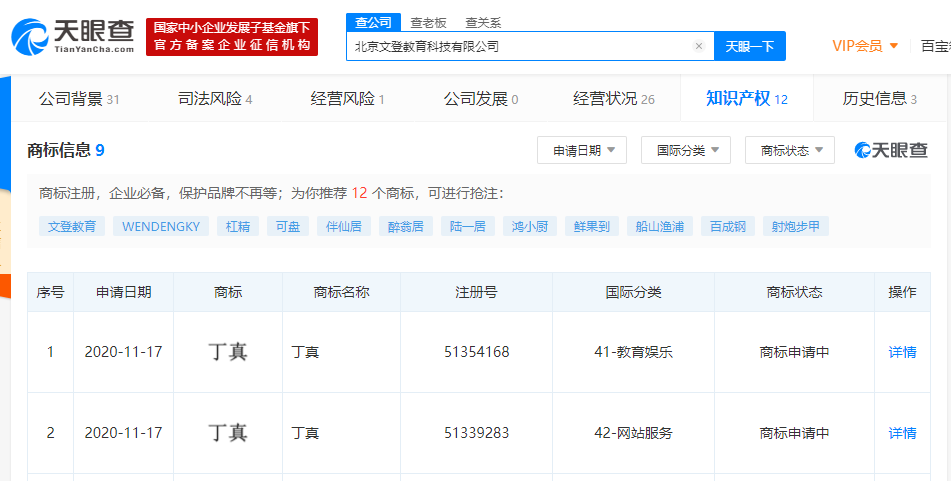This screenshot has width=951, height=481.
Task: Expand the 商标状态 filter dropdown
Action: [790, 150]
